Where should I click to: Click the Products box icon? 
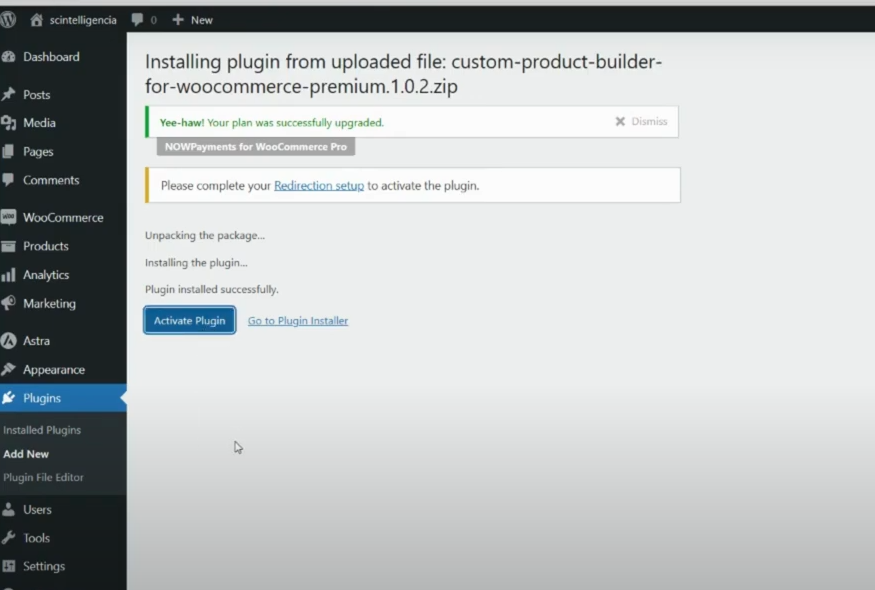[x=8, y=246]
